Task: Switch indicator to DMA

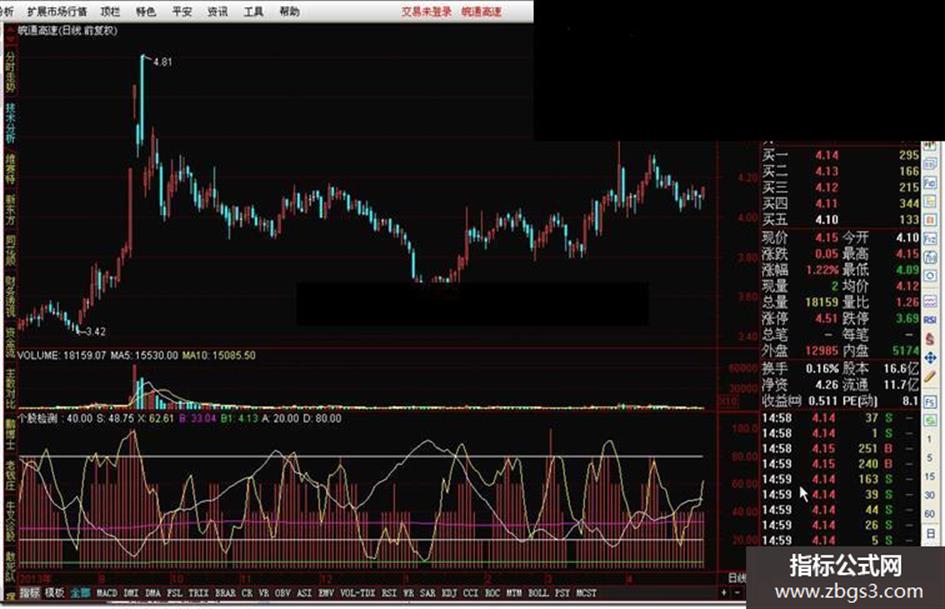Action: (153, 593)
